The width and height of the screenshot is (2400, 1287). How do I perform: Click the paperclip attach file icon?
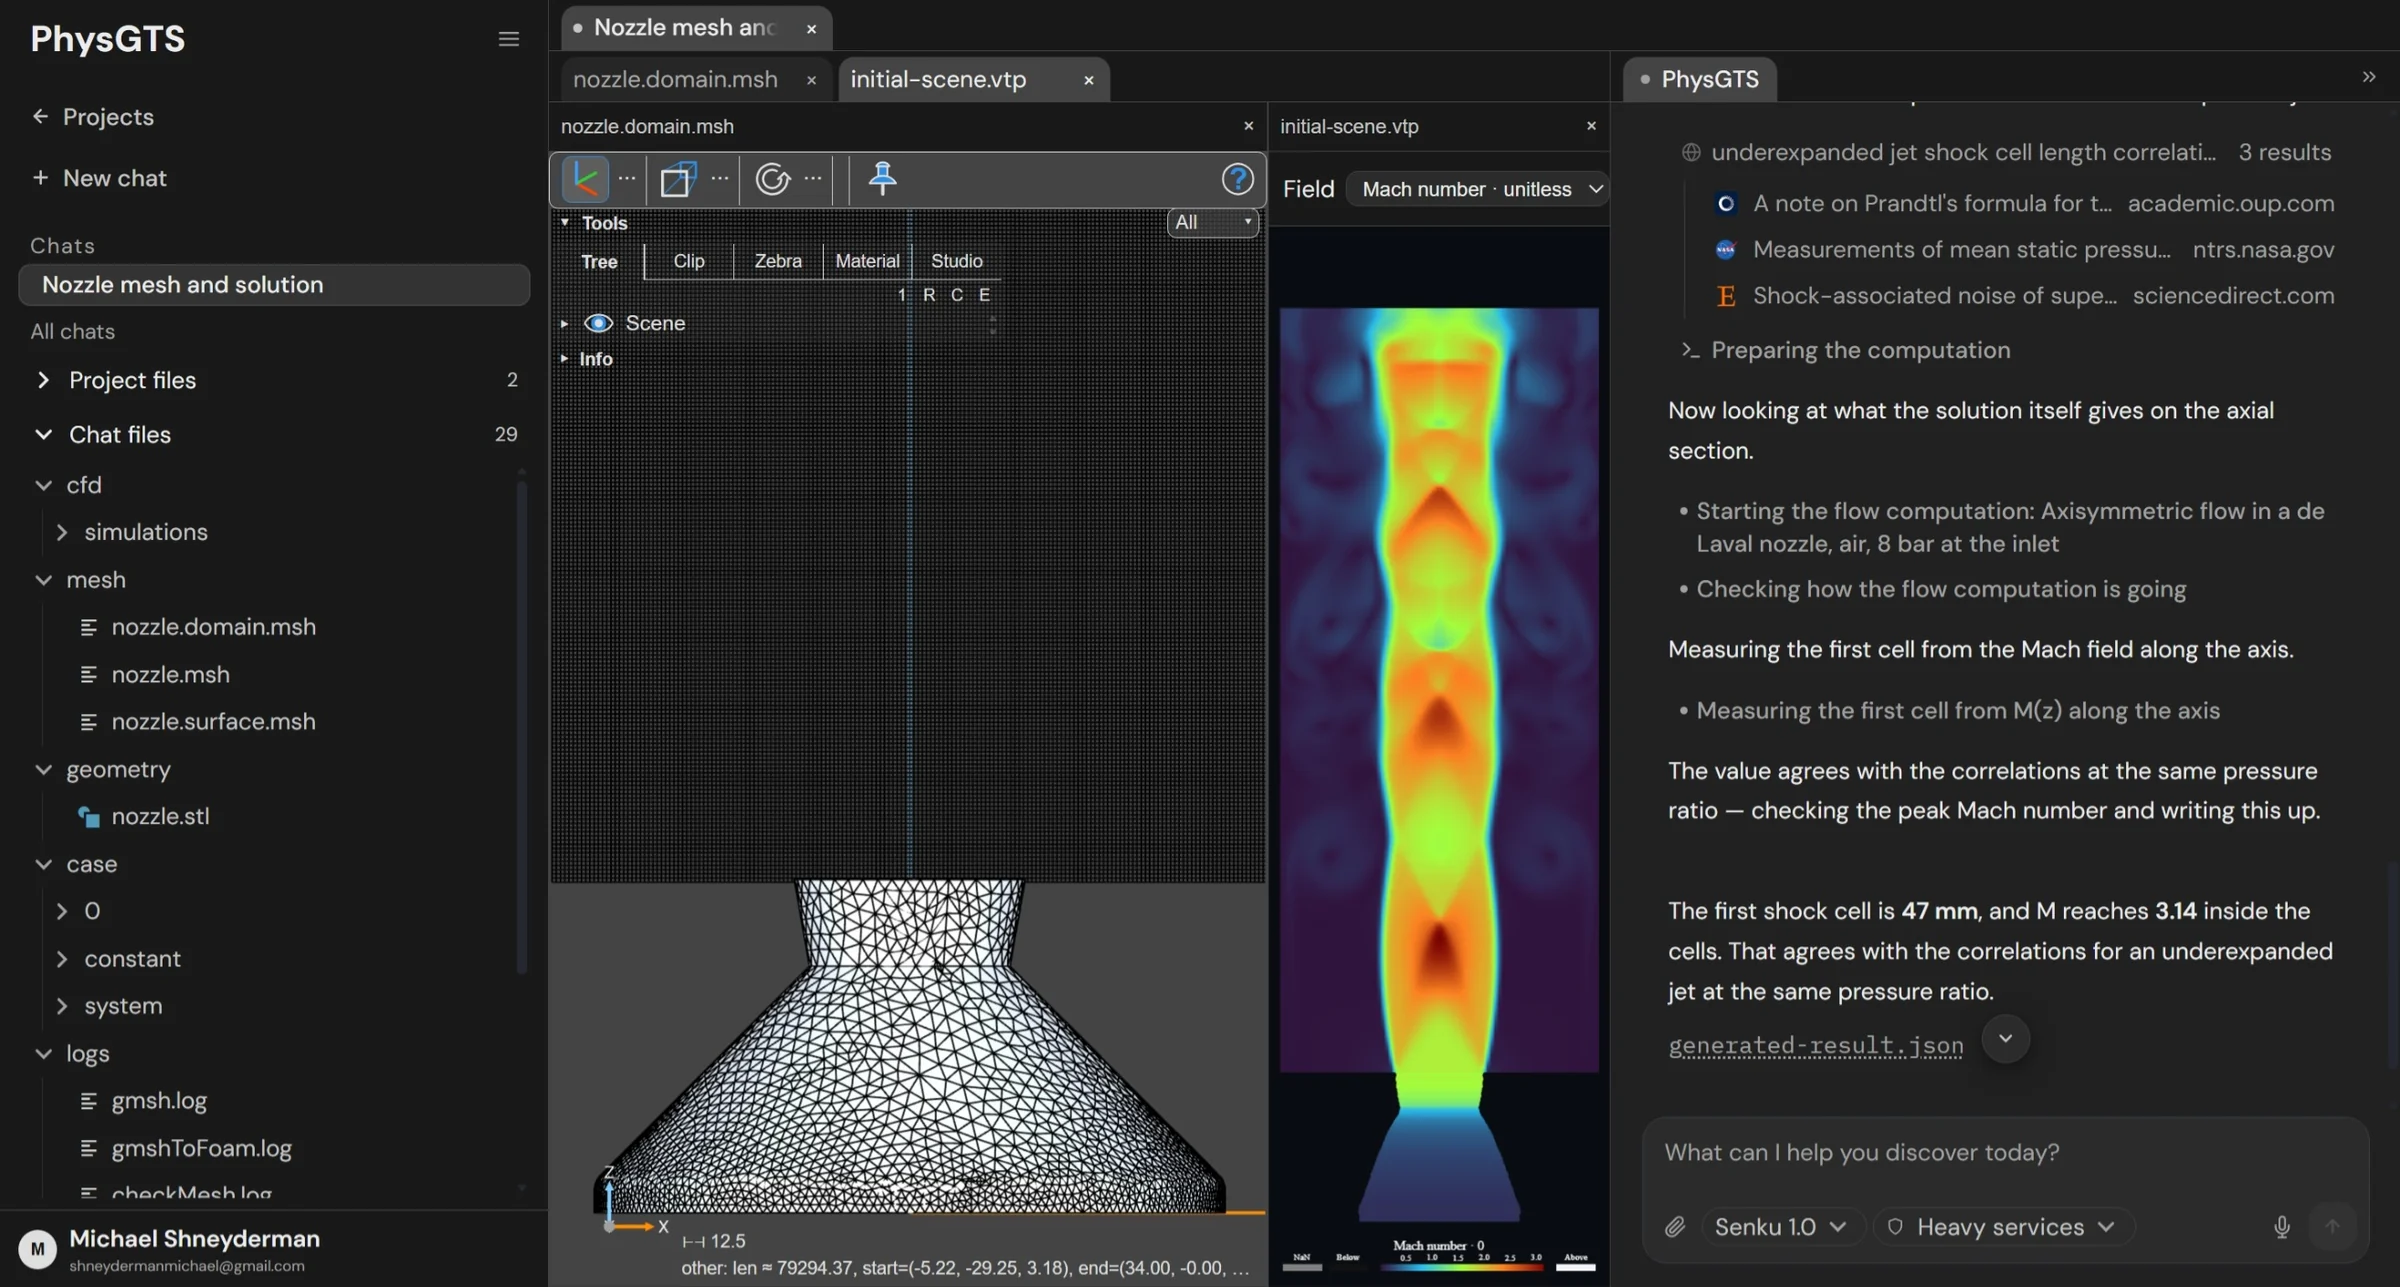point(1675,1226)
